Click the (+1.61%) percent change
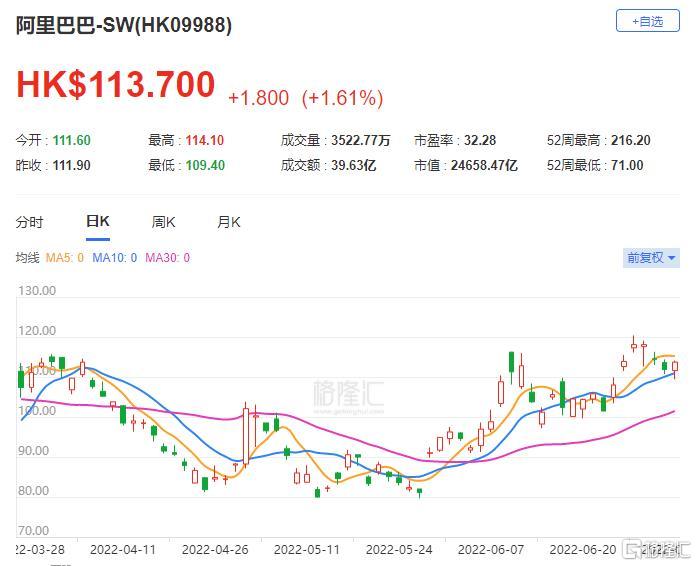 point(342,98)
